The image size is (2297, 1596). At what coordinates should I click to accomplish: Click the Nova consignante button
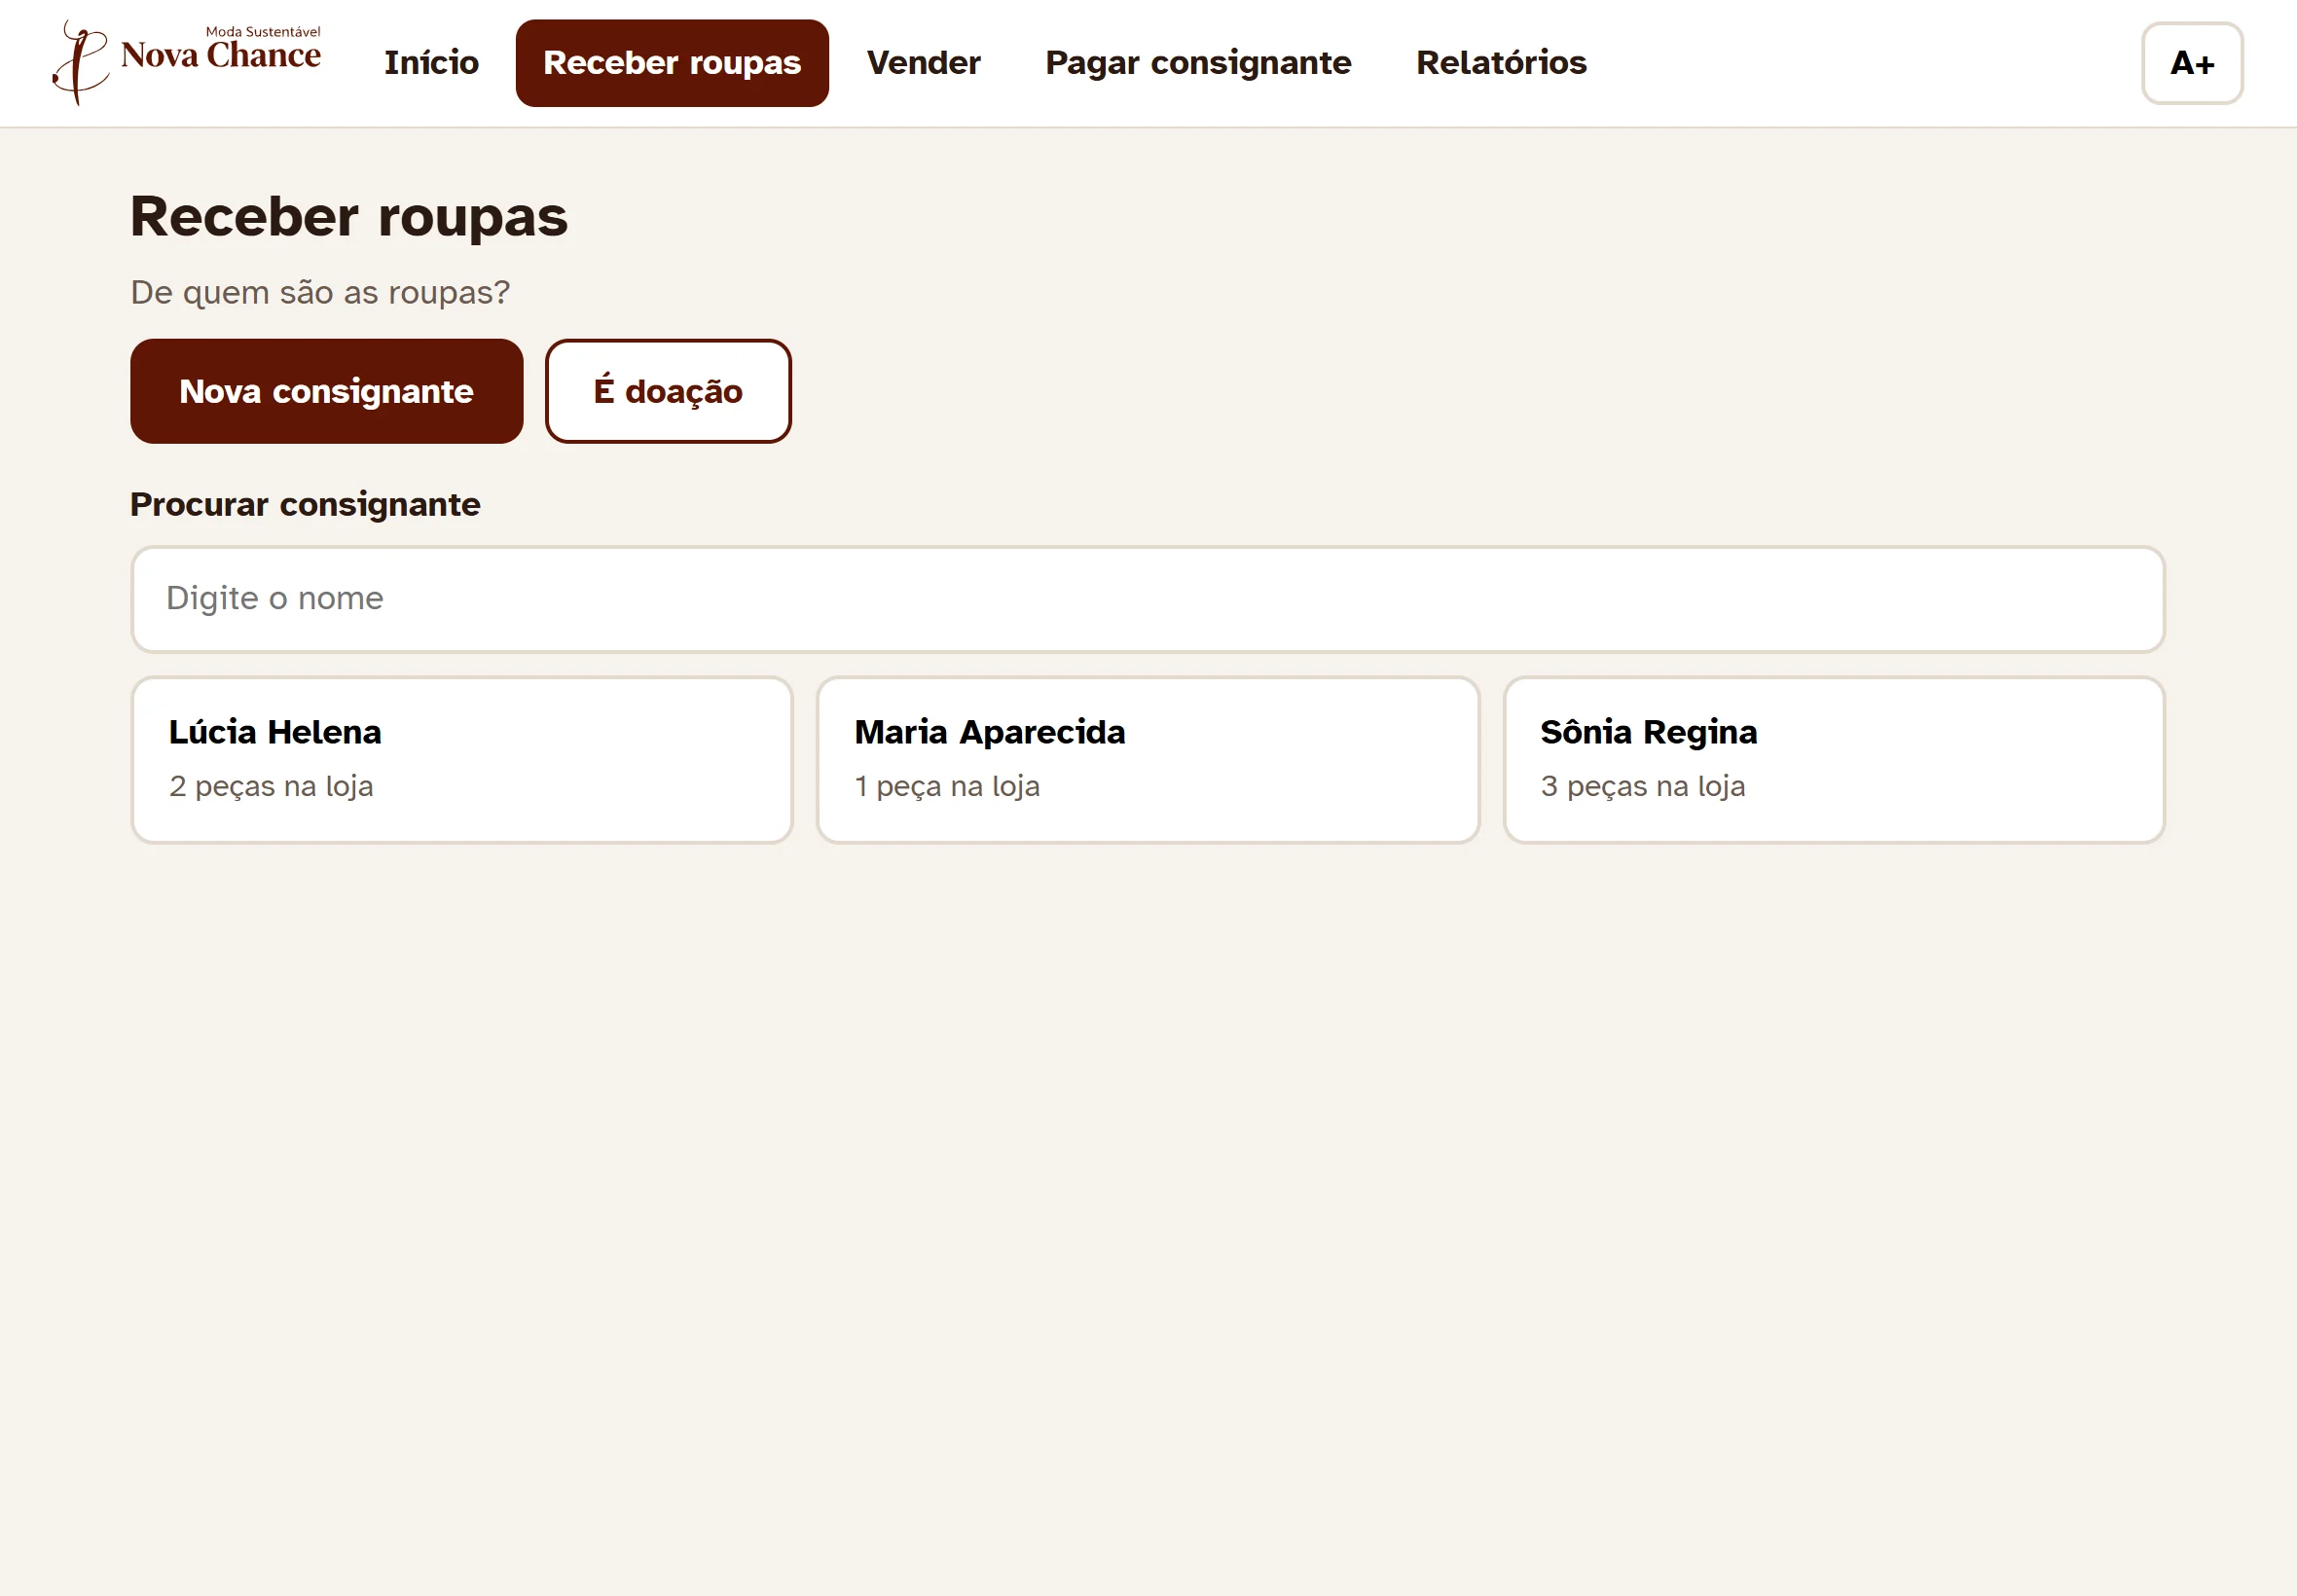click(327, 391)
